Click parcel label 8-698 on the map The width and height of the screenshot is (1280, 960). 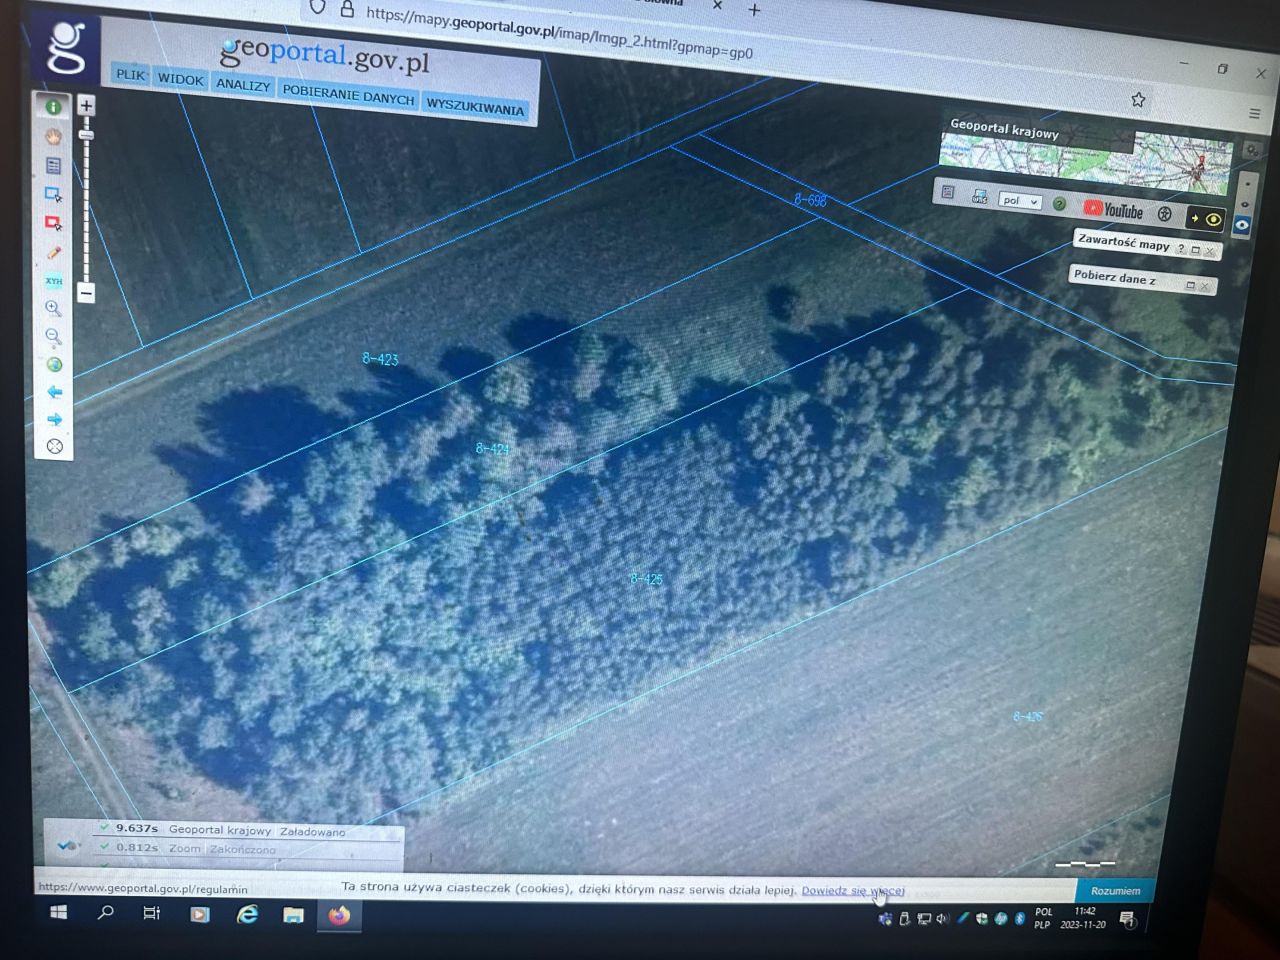point(810,200)
